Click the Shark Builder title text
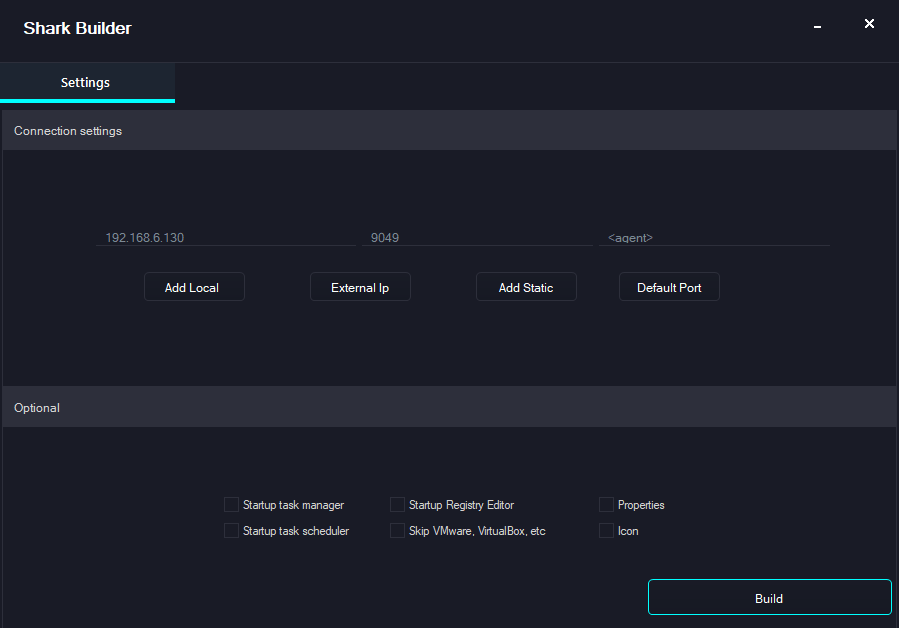Viewport: 899px width, 628px height. 77,28
